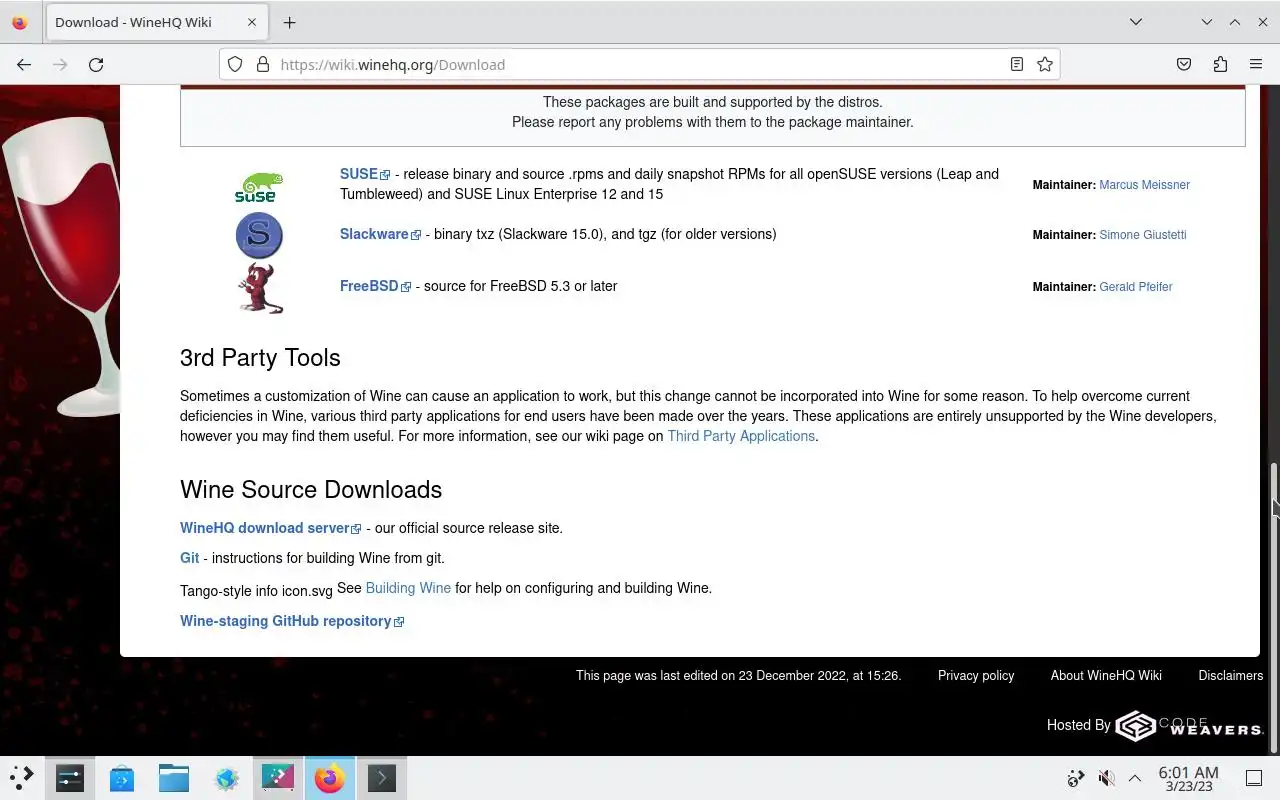Reload the current page
This screenshot has width=1280, height=800.
coord(96,64)
